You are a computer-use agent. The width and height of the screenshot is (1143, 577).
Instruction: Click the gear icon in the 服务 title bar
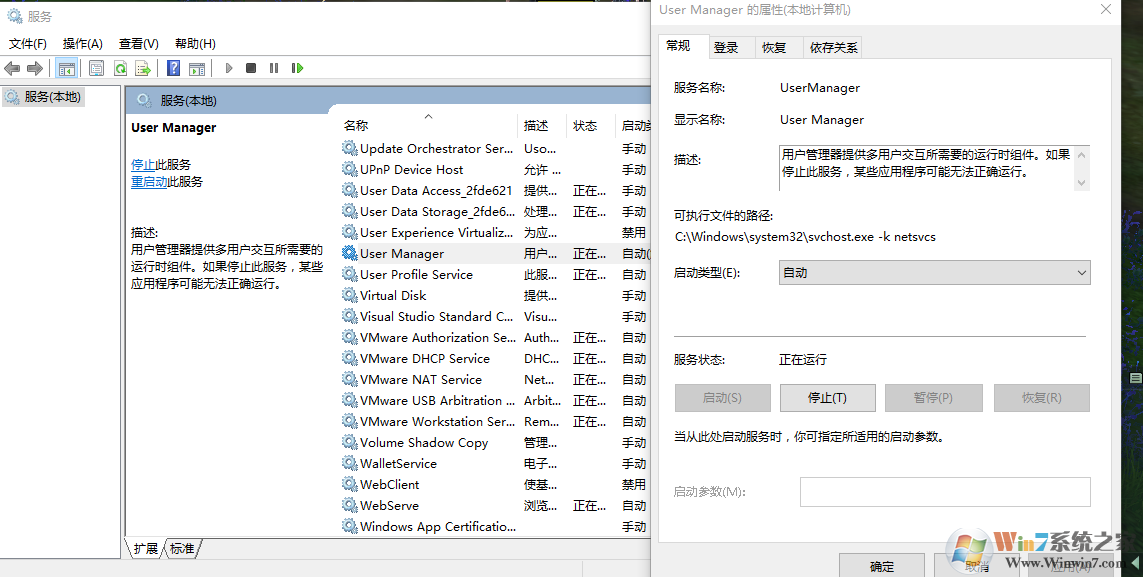15,16
